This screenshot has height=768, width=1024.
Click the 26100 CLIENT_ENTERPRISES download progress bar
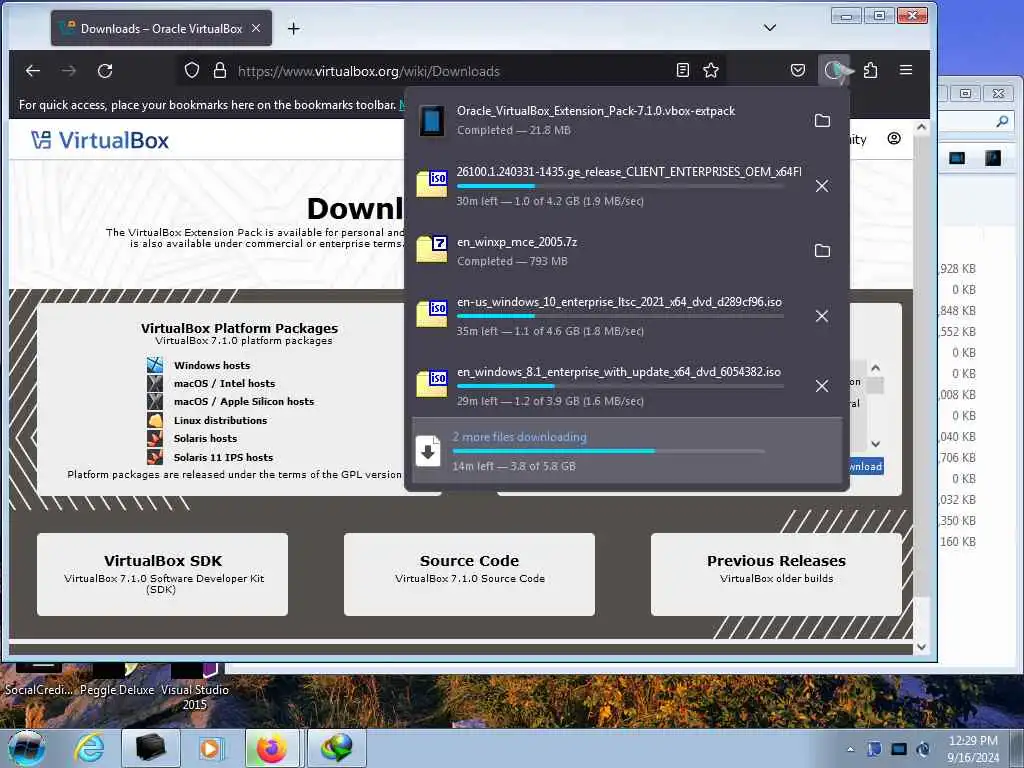tap(620, 186)
